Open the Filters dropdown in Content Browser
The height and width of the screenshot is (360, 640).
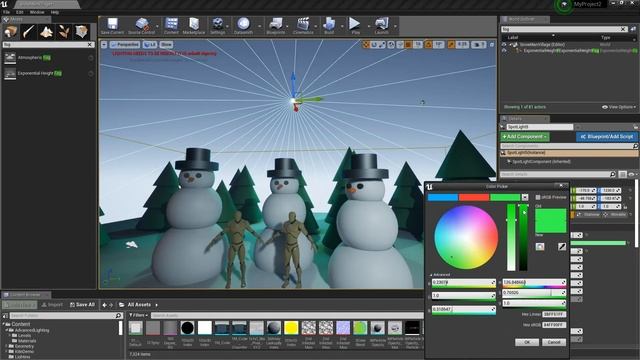138,315
